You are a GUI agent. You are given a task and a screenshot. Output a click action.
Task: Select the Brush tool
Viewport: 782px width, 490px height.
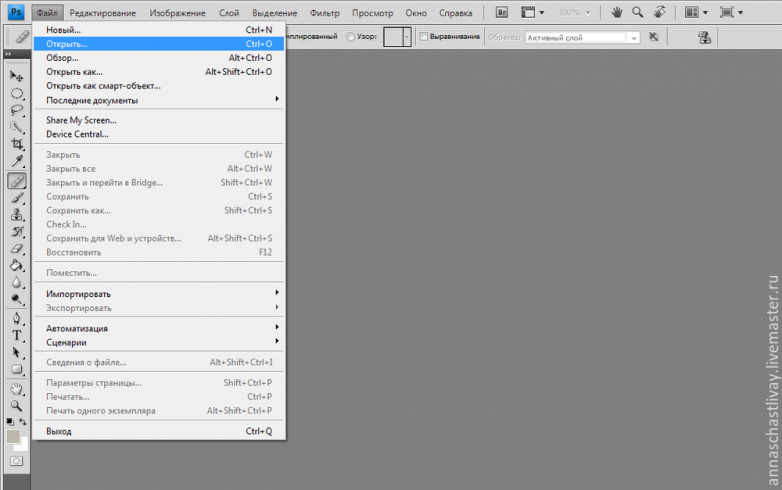[16, 198]
